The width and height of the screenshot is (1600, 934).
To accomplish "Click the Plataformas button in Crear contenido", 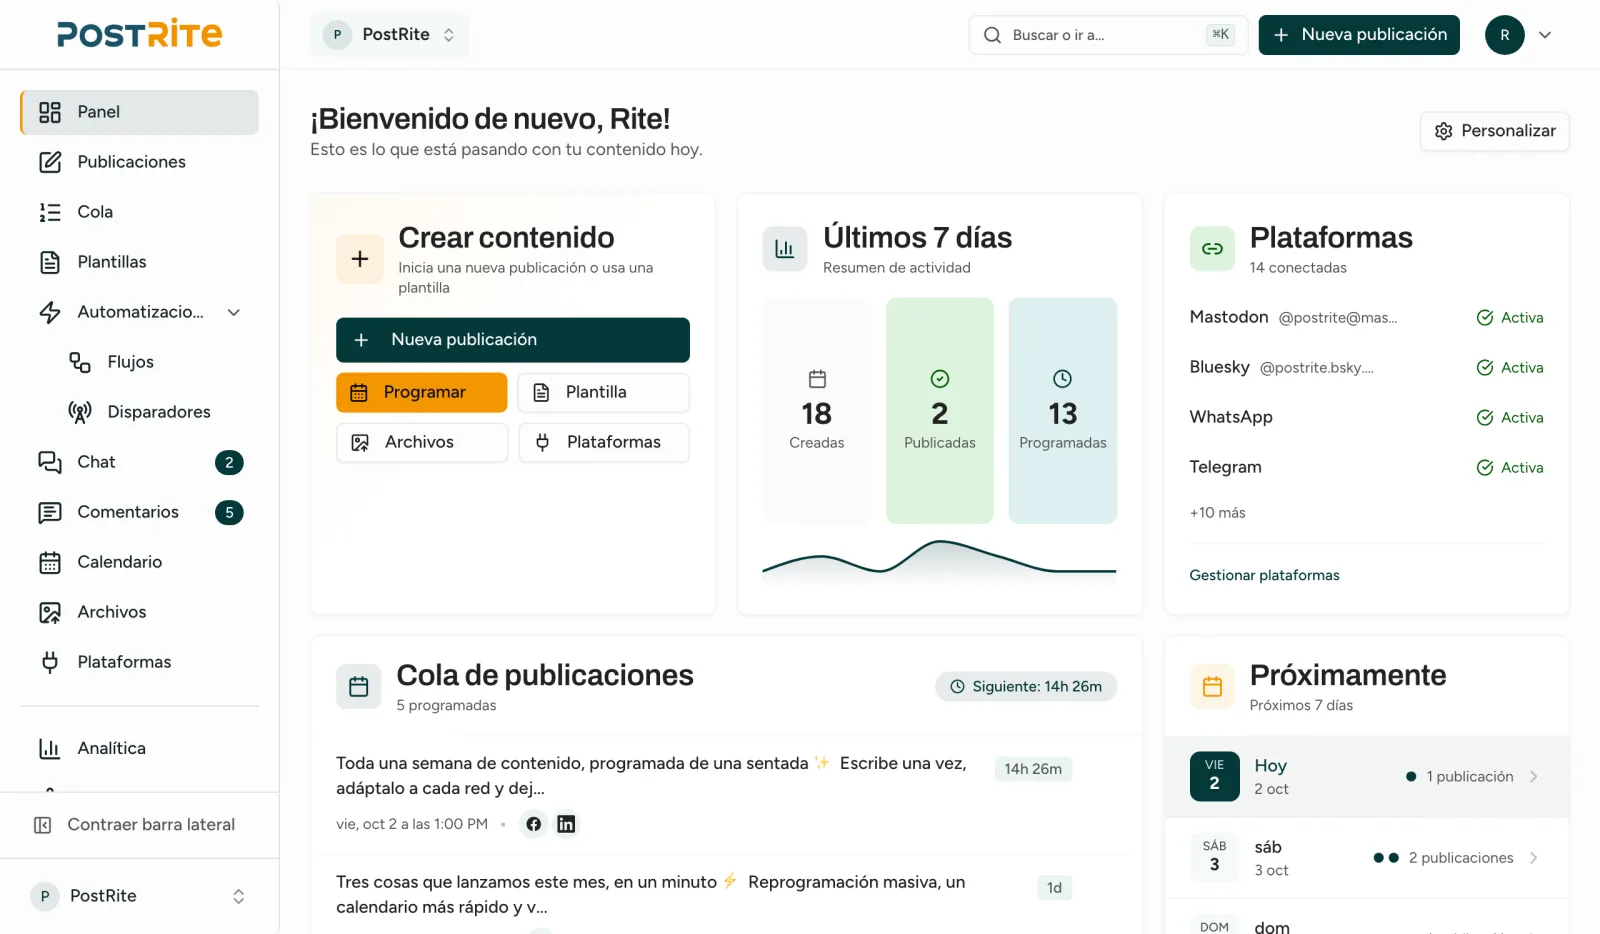I will pos(604,442).
